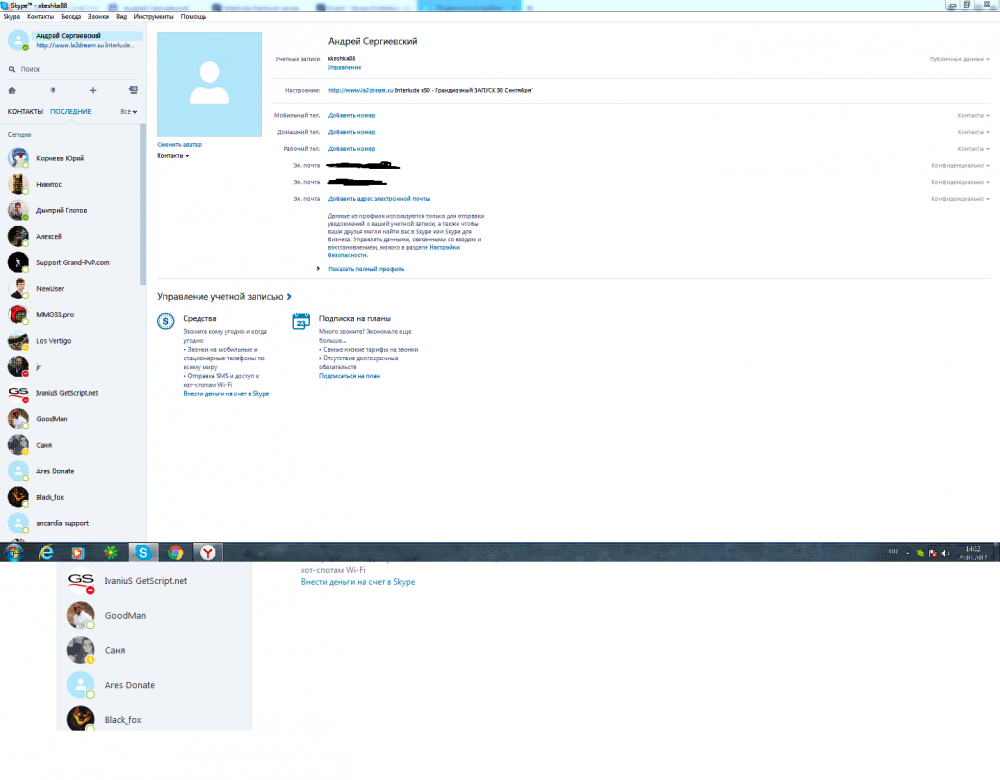Viewport: 1000px width, 780px height.
Task: Click your own status avatar at top left
Action: (18, 40)
